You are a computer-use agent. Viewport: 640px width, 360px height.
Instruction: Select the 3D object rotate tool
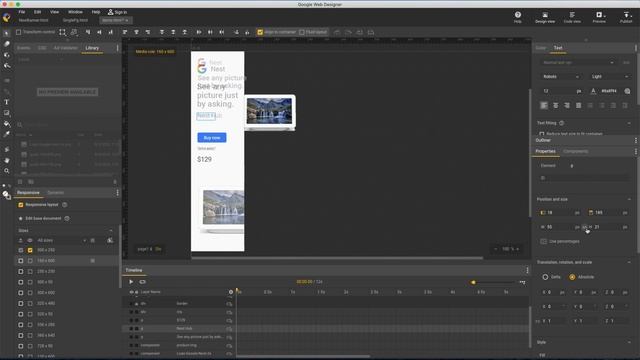coord(7,55)
